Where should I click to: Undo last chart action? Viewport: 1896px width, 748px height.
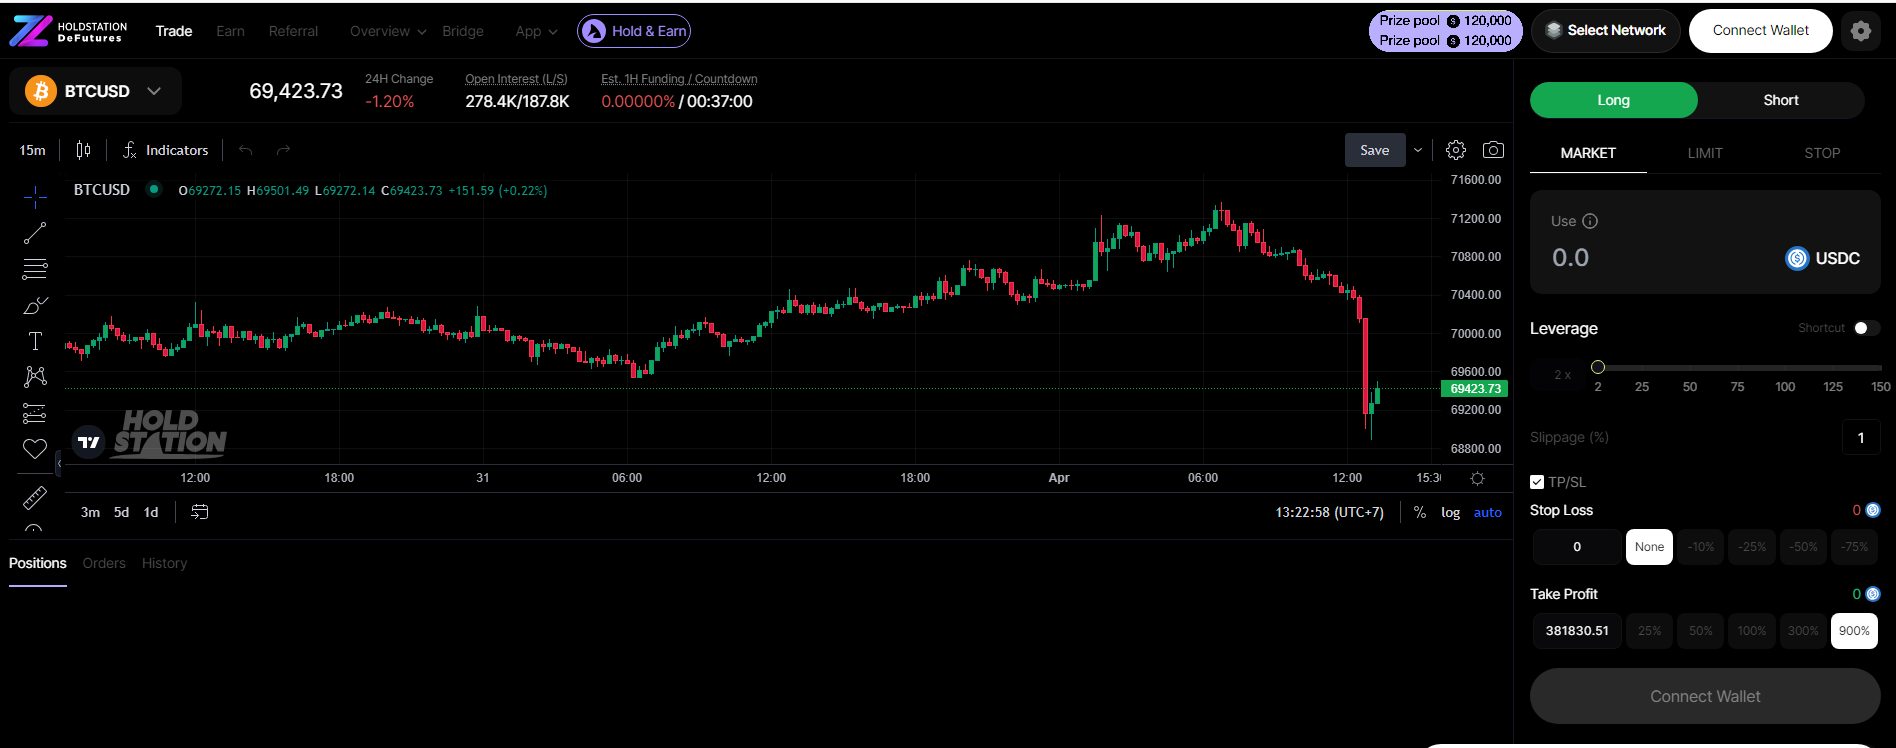coord(246,150)
